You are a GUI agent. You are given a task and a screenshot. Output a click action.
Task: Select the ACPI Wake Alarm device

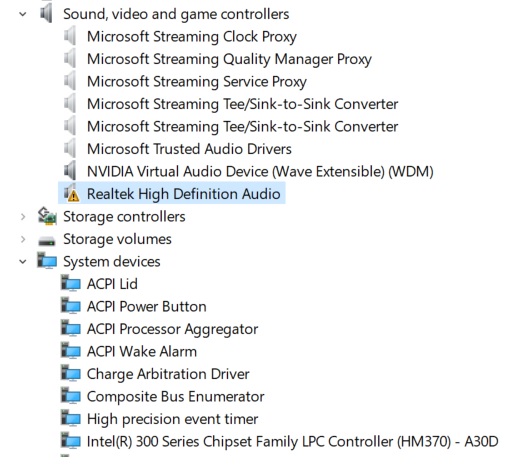142,352
